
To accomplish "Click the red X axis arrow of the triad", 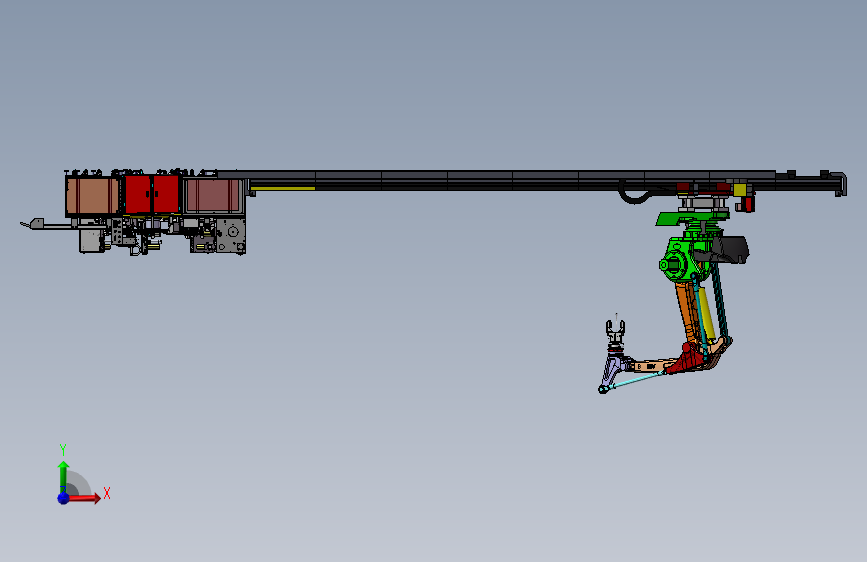I will point(83,498).
